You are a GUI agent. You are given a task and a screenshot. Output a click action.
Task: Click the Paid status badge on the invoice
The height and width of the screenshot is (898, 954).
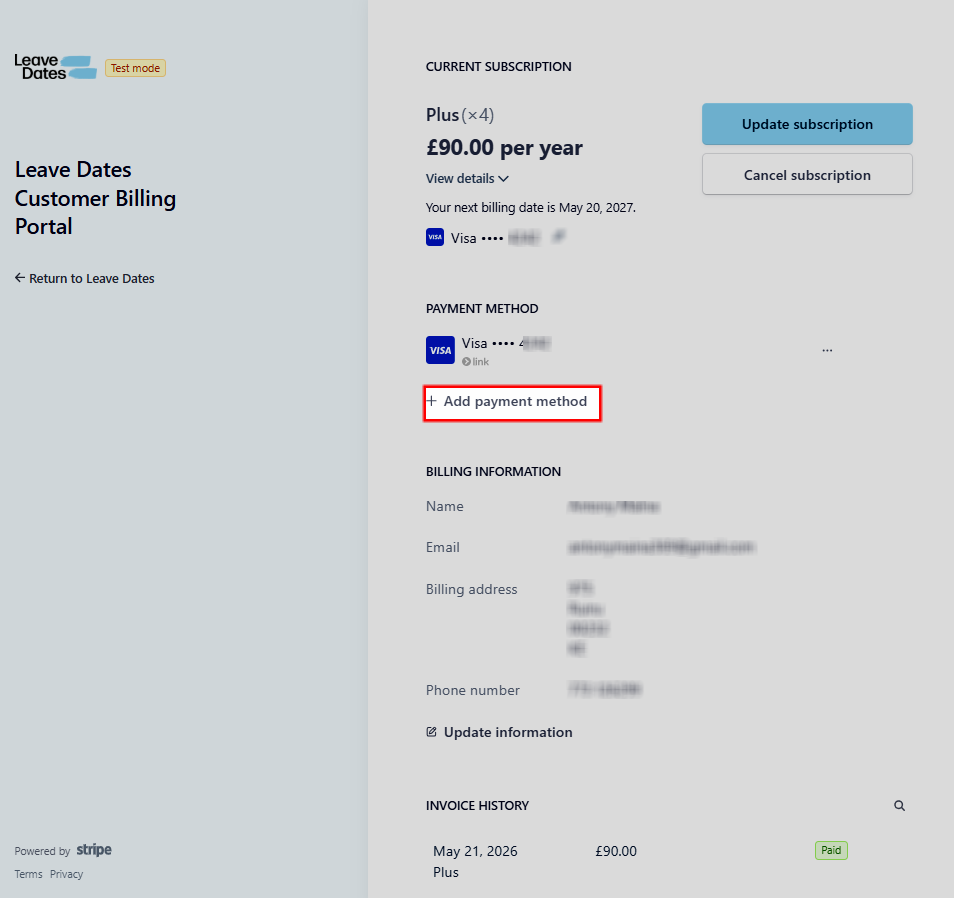pyautogui.click(x=831, y=851)
